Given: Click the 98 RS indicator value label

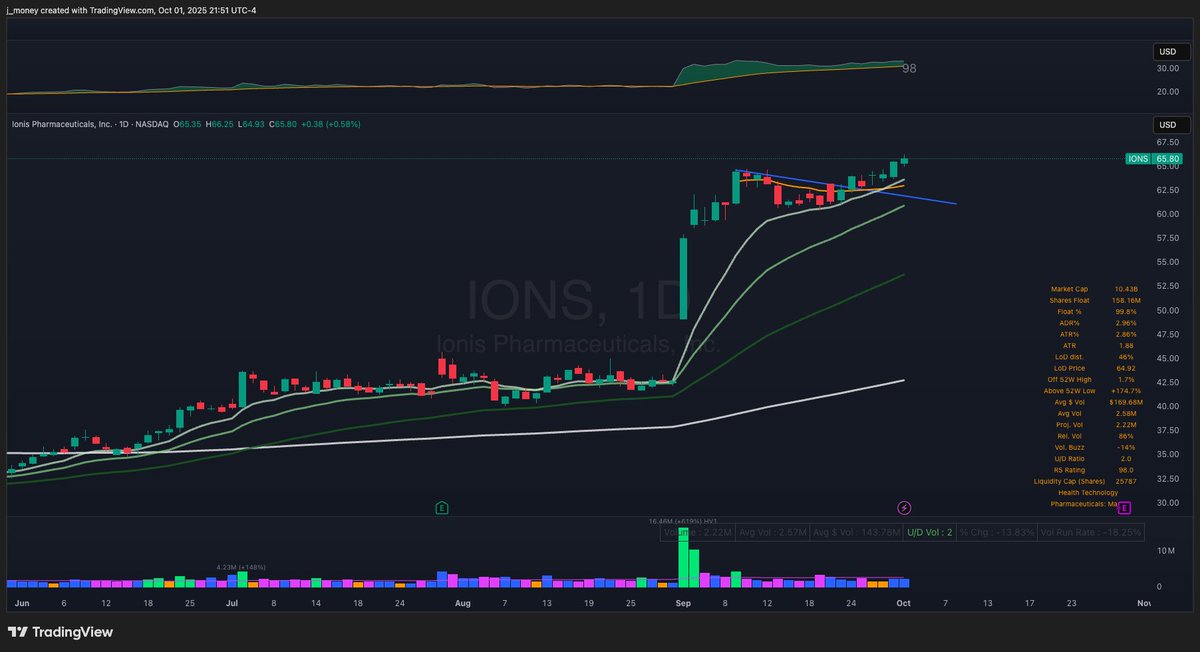Looking at the screenshot, I should (909, 69).
